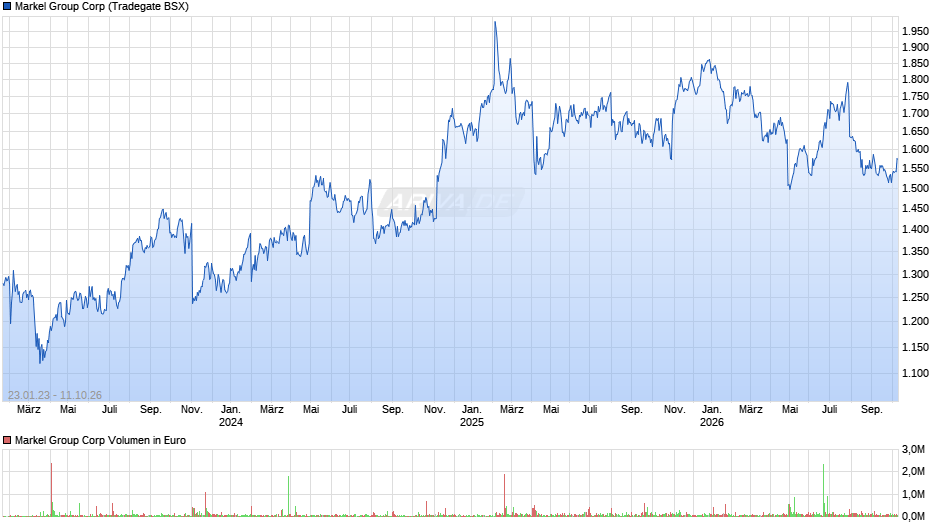The image size is (940, 526).
Task: Click the 1.100 price axis label
Action: 915,373
